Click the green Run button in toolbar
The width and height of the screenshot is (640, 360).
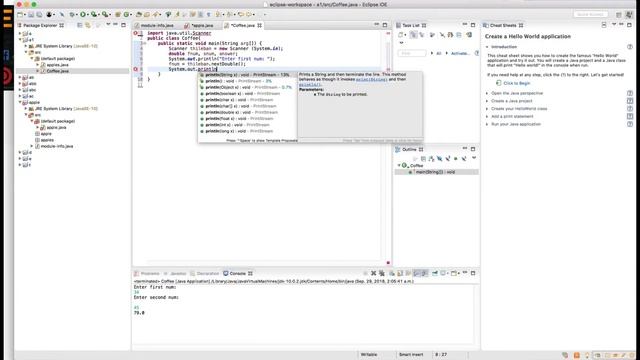pos(83,14)
